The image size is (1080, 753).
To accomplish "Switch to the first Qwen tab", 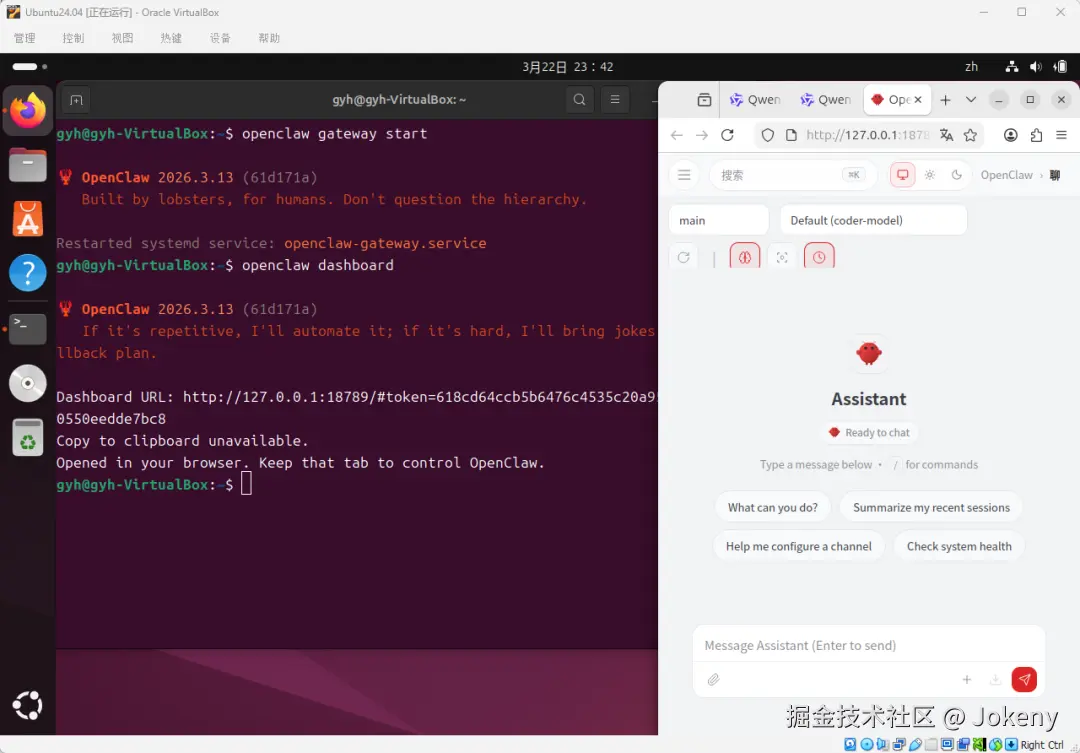I will 756,100.
